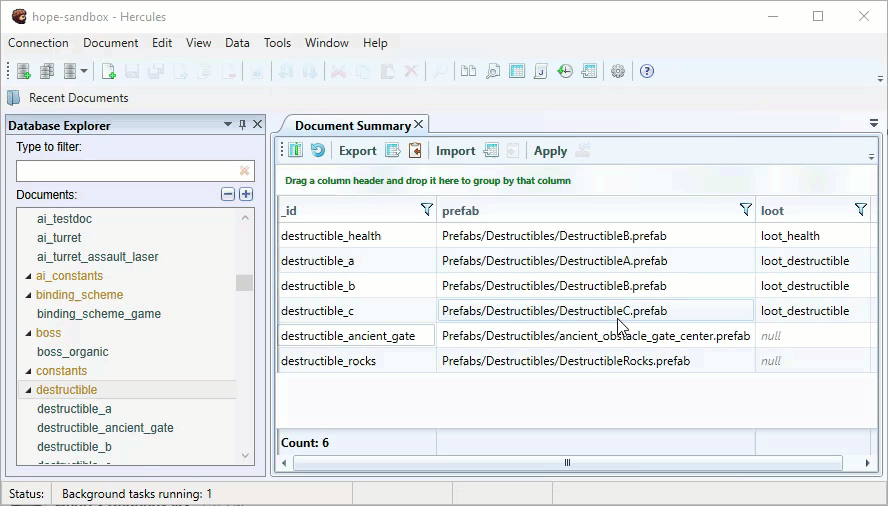888x506 pixels.
Task: Collapse the constants tree node
Action: pos(28,371)
